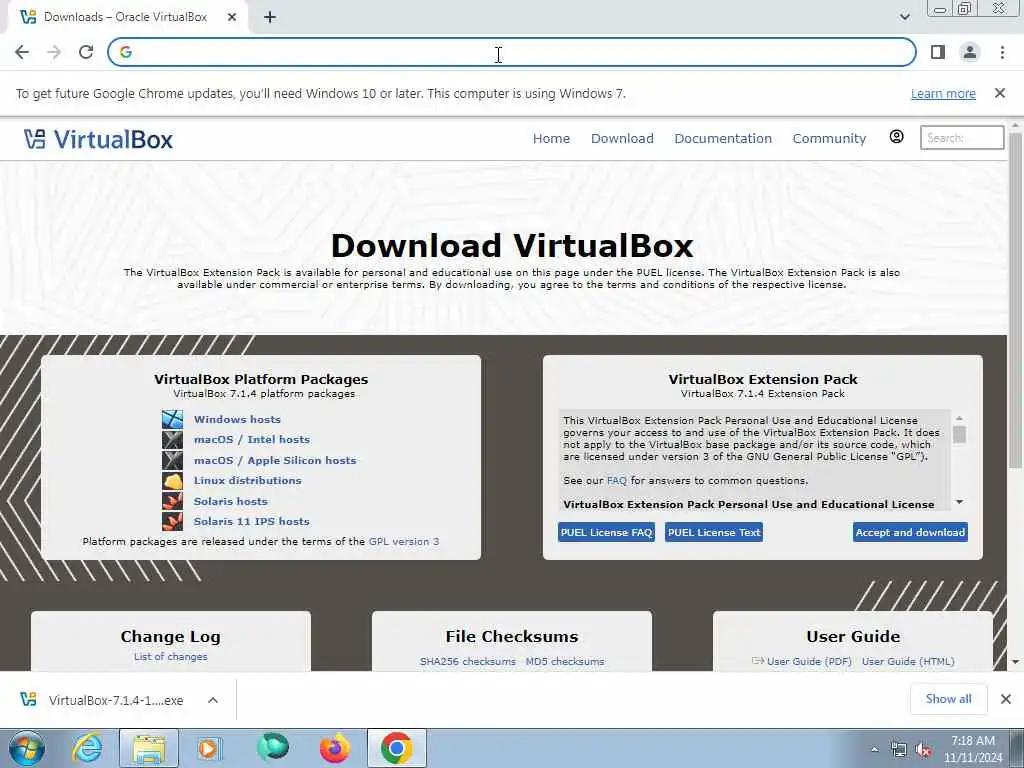Image resolution: width=1024 pixels, height=768 pixels.
Task: Open Download navigation item
Action: tap(622, 138)
